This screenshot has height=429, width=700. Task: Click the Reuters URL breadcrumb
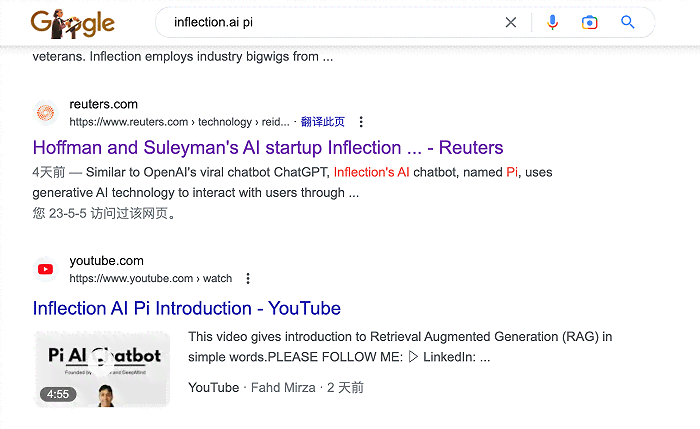point(179,122)
